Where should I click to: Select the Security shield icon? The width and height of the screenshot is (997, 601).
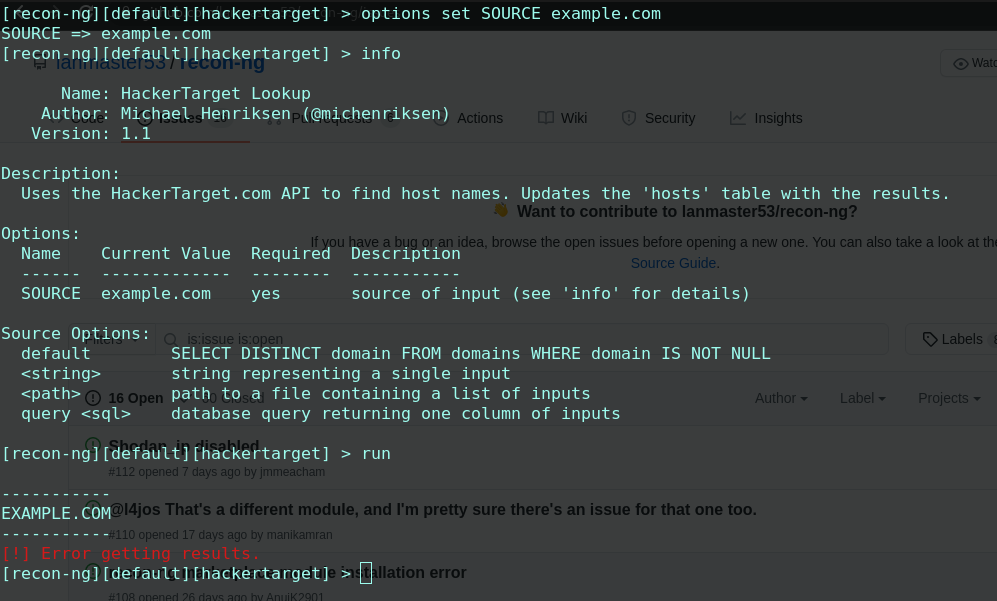[627, 117]
